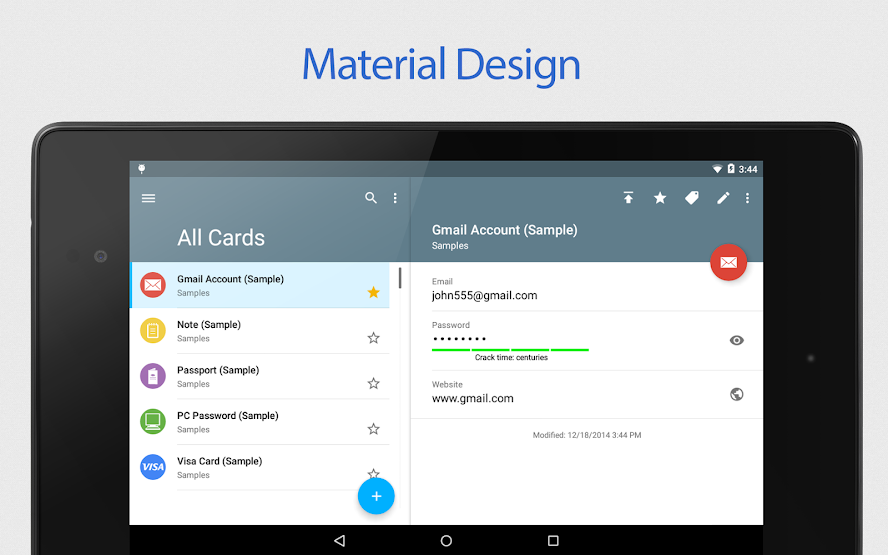Image resolution: width=888 pixels, height=555 pixels.
Task: Select the Note (Sample) row
Action: point(260,331)
